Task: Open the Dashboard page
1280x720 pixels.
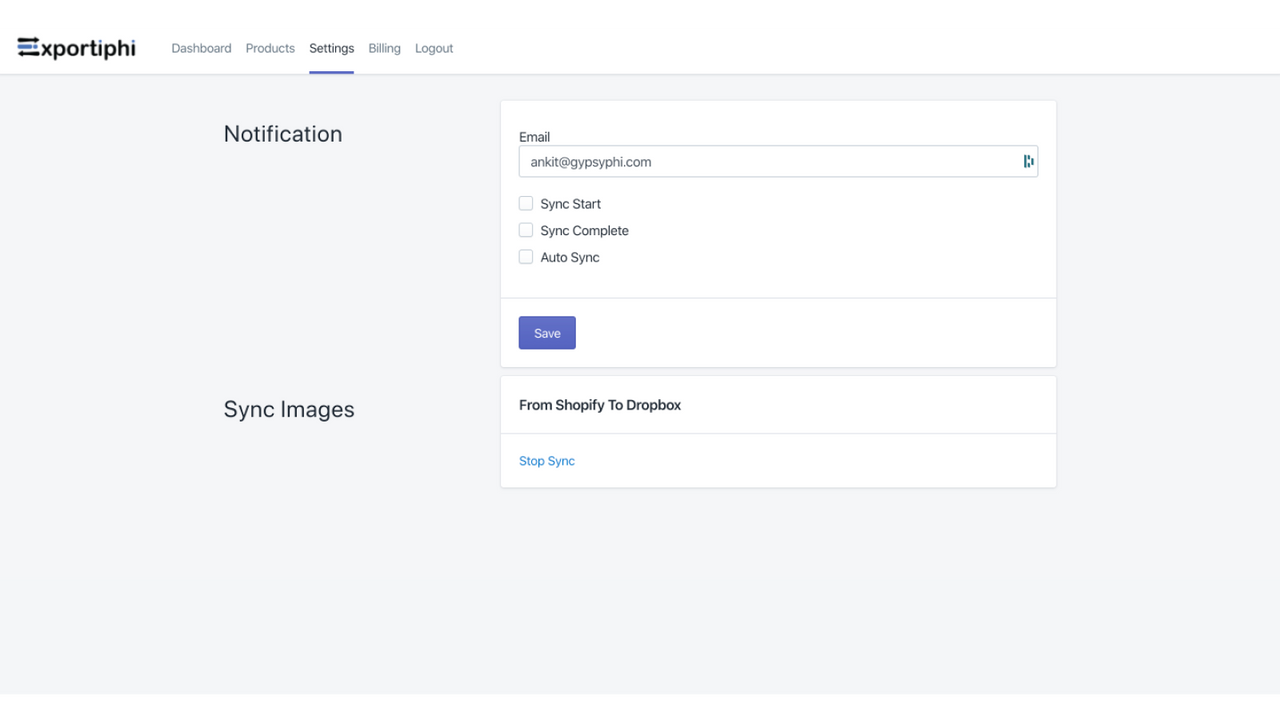Action: point(201,48)
